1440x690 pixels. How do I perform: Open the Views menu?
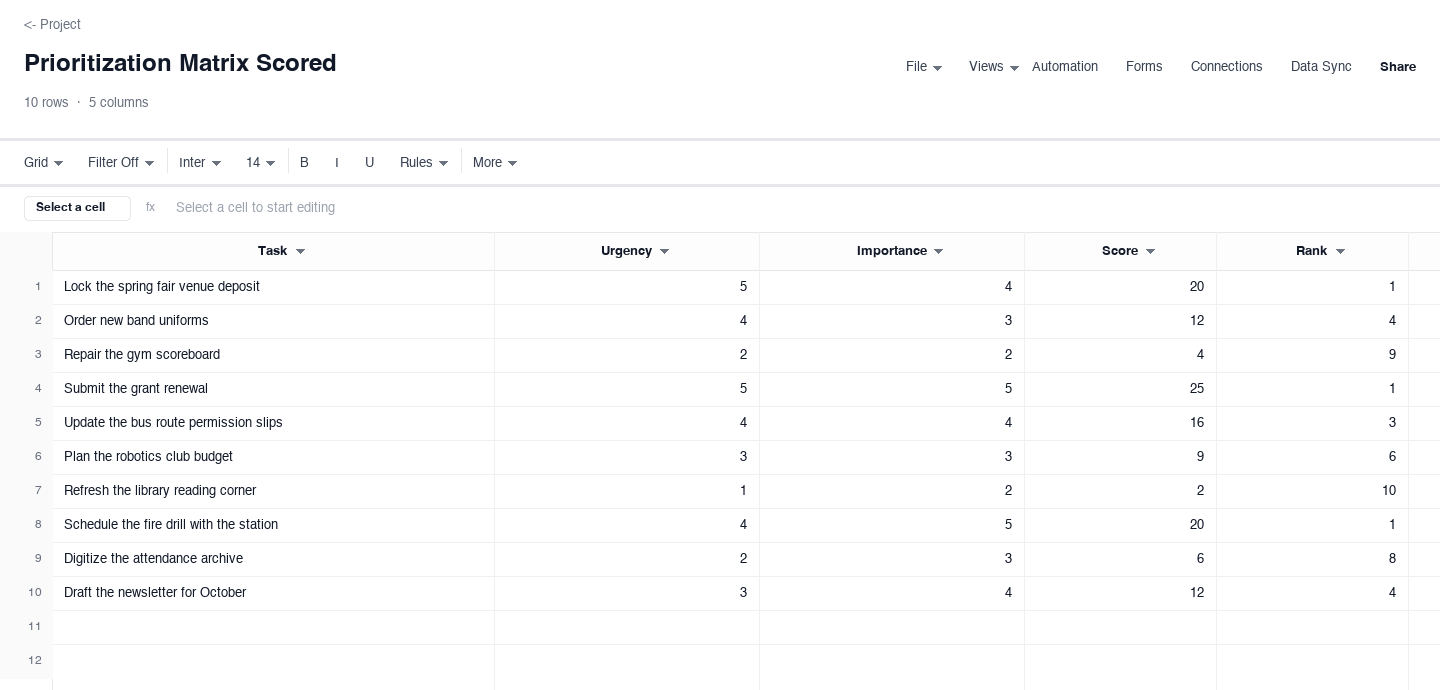click(x=994, y=67)
